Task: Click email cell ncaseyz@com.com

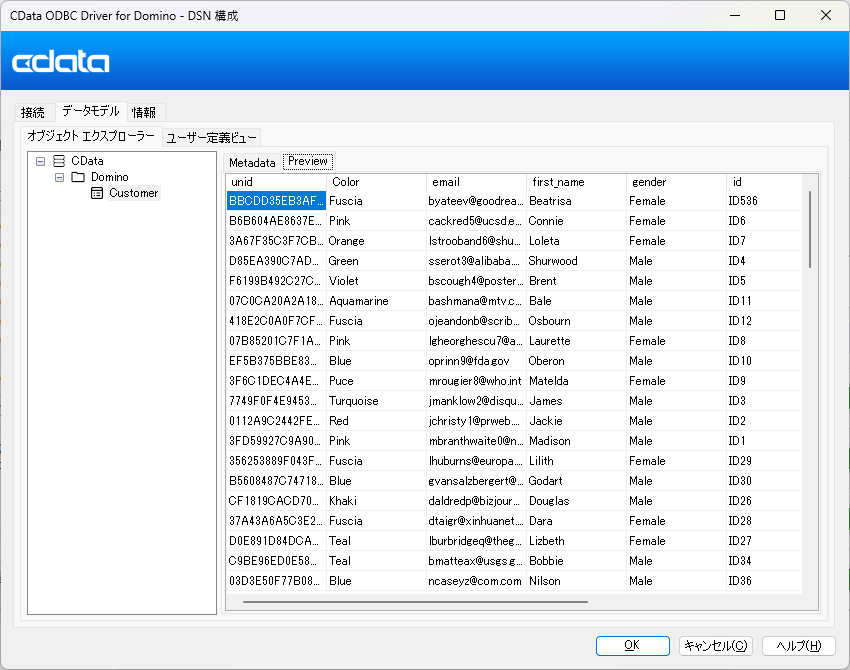Action: click(x=476, y=582)
